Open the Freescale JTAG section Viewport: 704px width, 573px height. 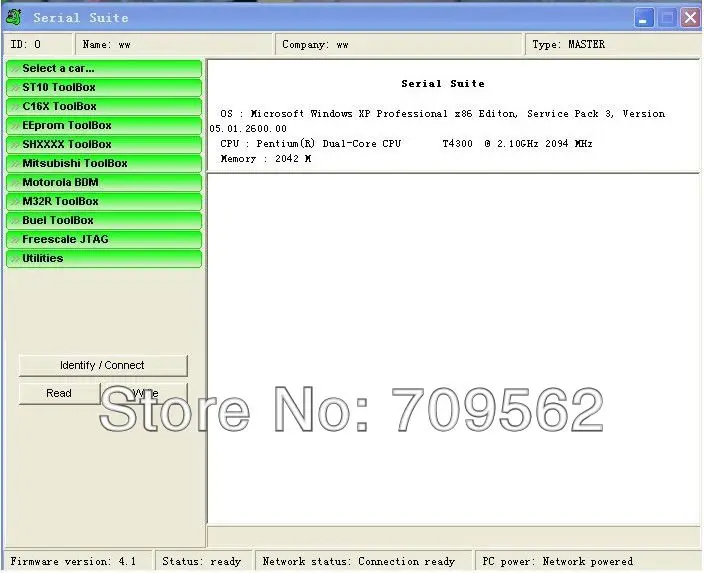pyautogui.click(x=104, y=239)
